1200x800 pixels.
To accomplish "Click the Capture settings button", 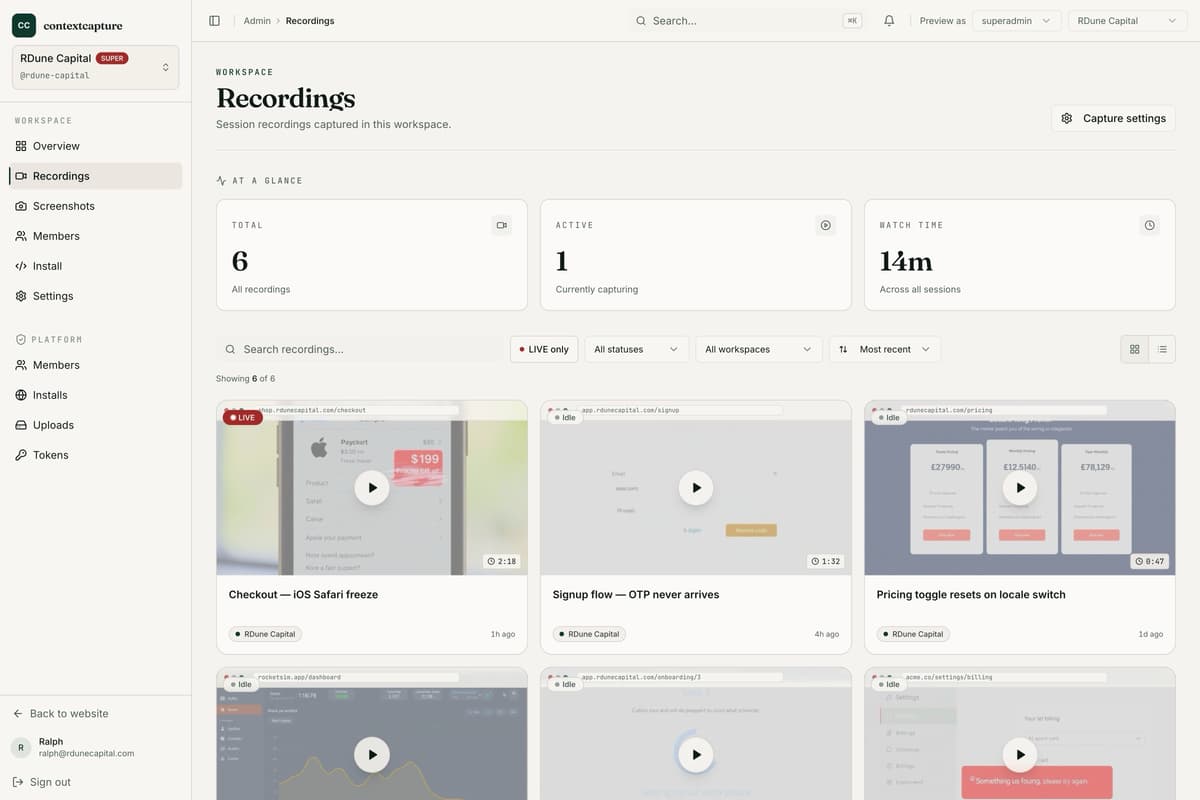I will 1113,118.
